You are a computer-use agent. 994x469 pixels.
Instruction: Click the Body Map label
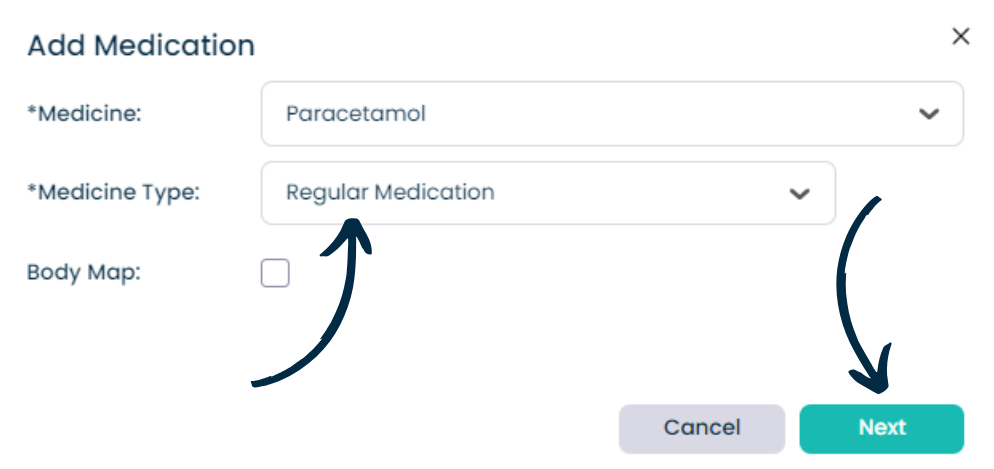pos(84,273)
